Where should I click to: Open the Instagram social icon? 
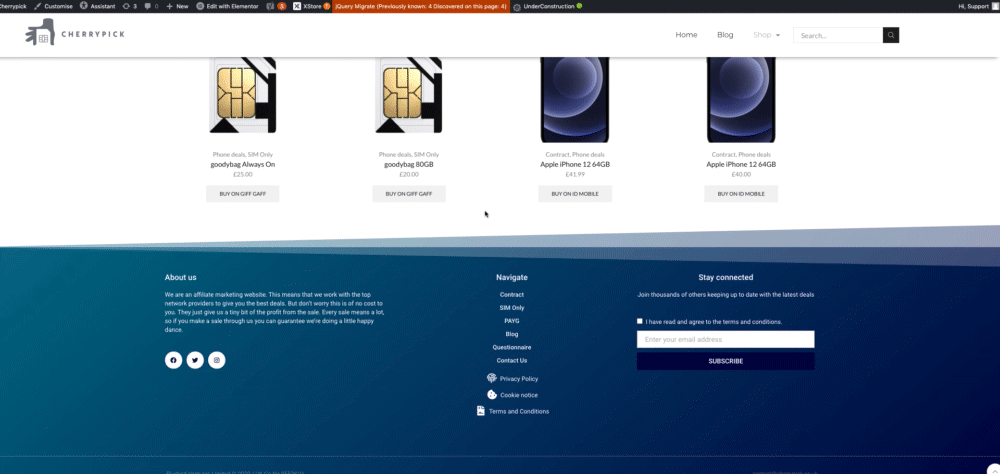tap(217, 360)
